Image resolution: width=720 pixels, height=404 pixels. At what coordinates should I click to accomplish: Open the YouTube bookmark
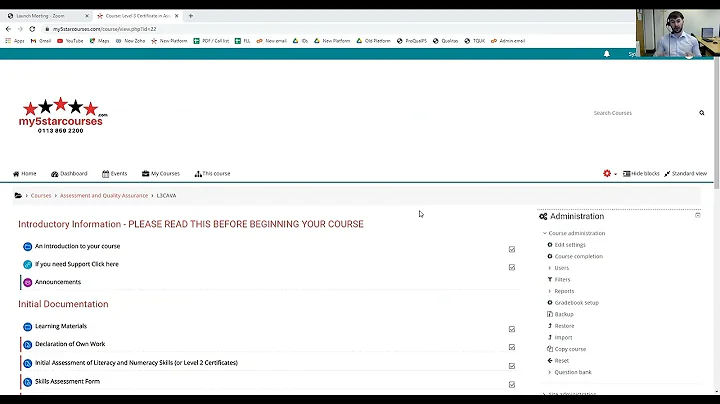[x=70, y=41]
